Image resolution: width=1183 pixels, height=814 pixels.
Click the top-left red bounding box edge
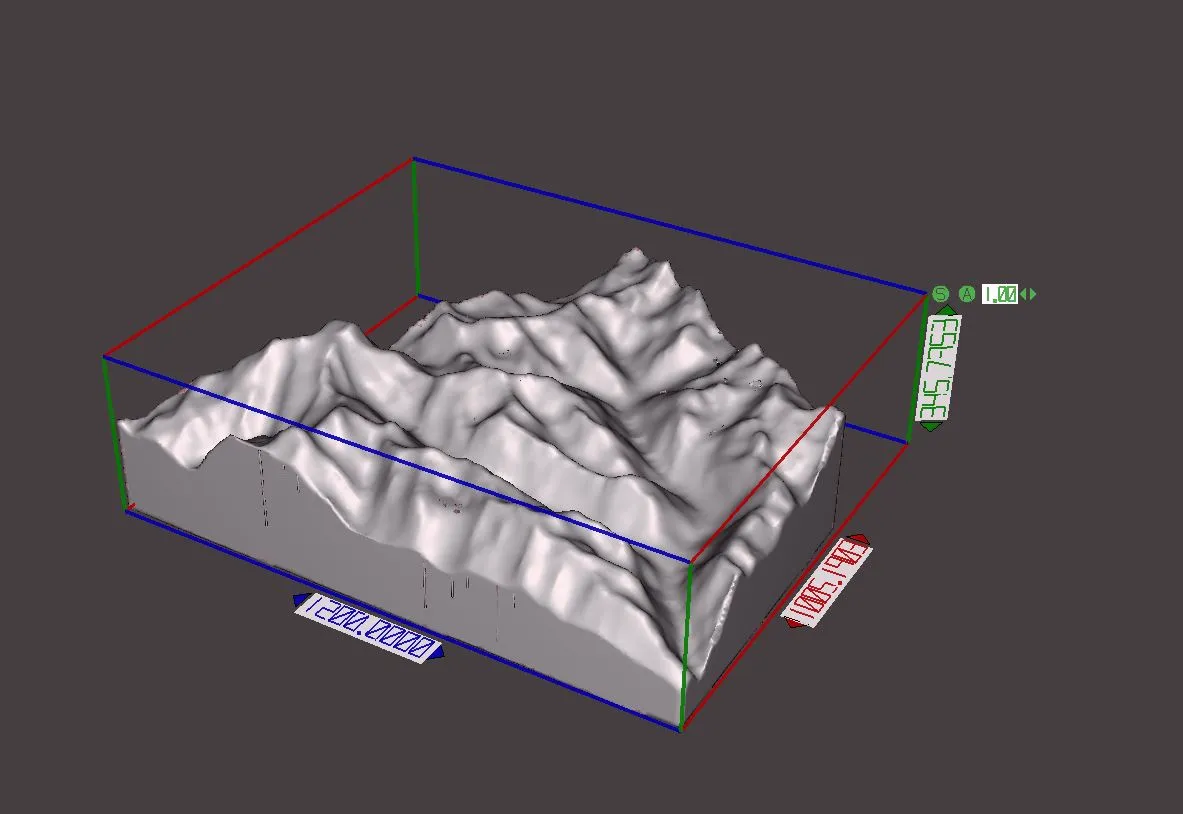click(258, 257)
